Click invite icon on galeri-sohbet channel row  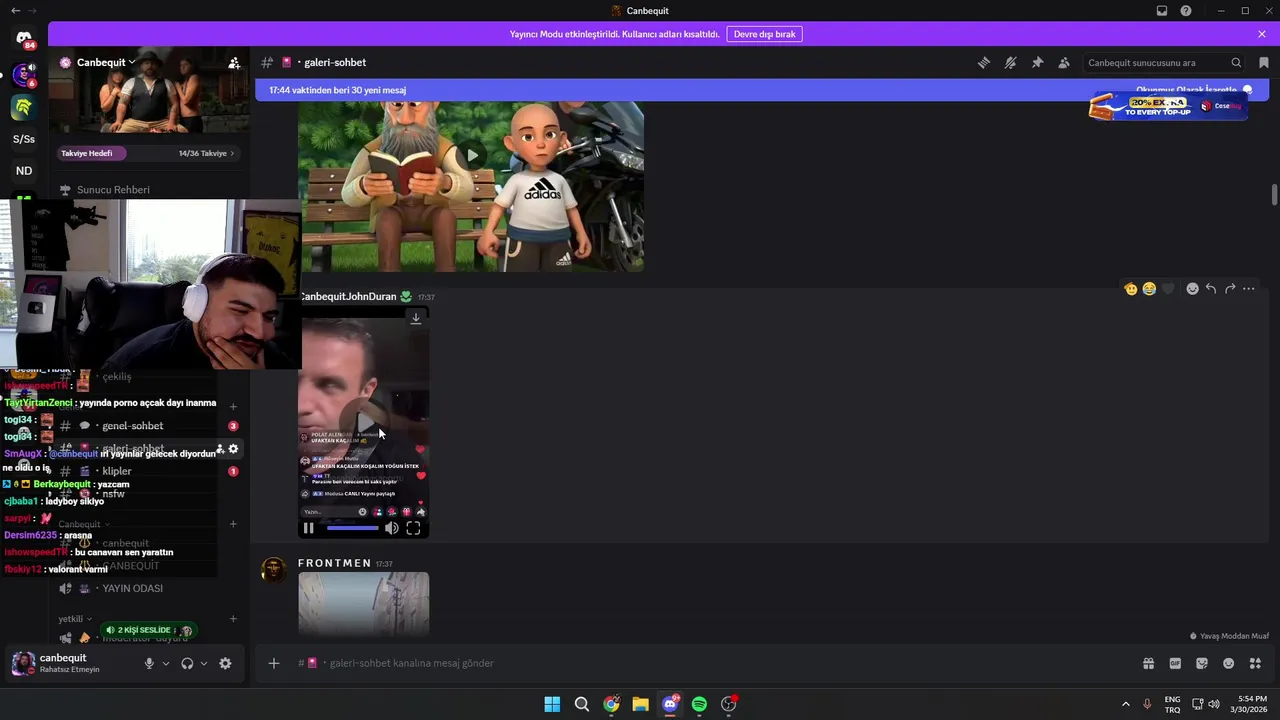(x=220, y=449)
